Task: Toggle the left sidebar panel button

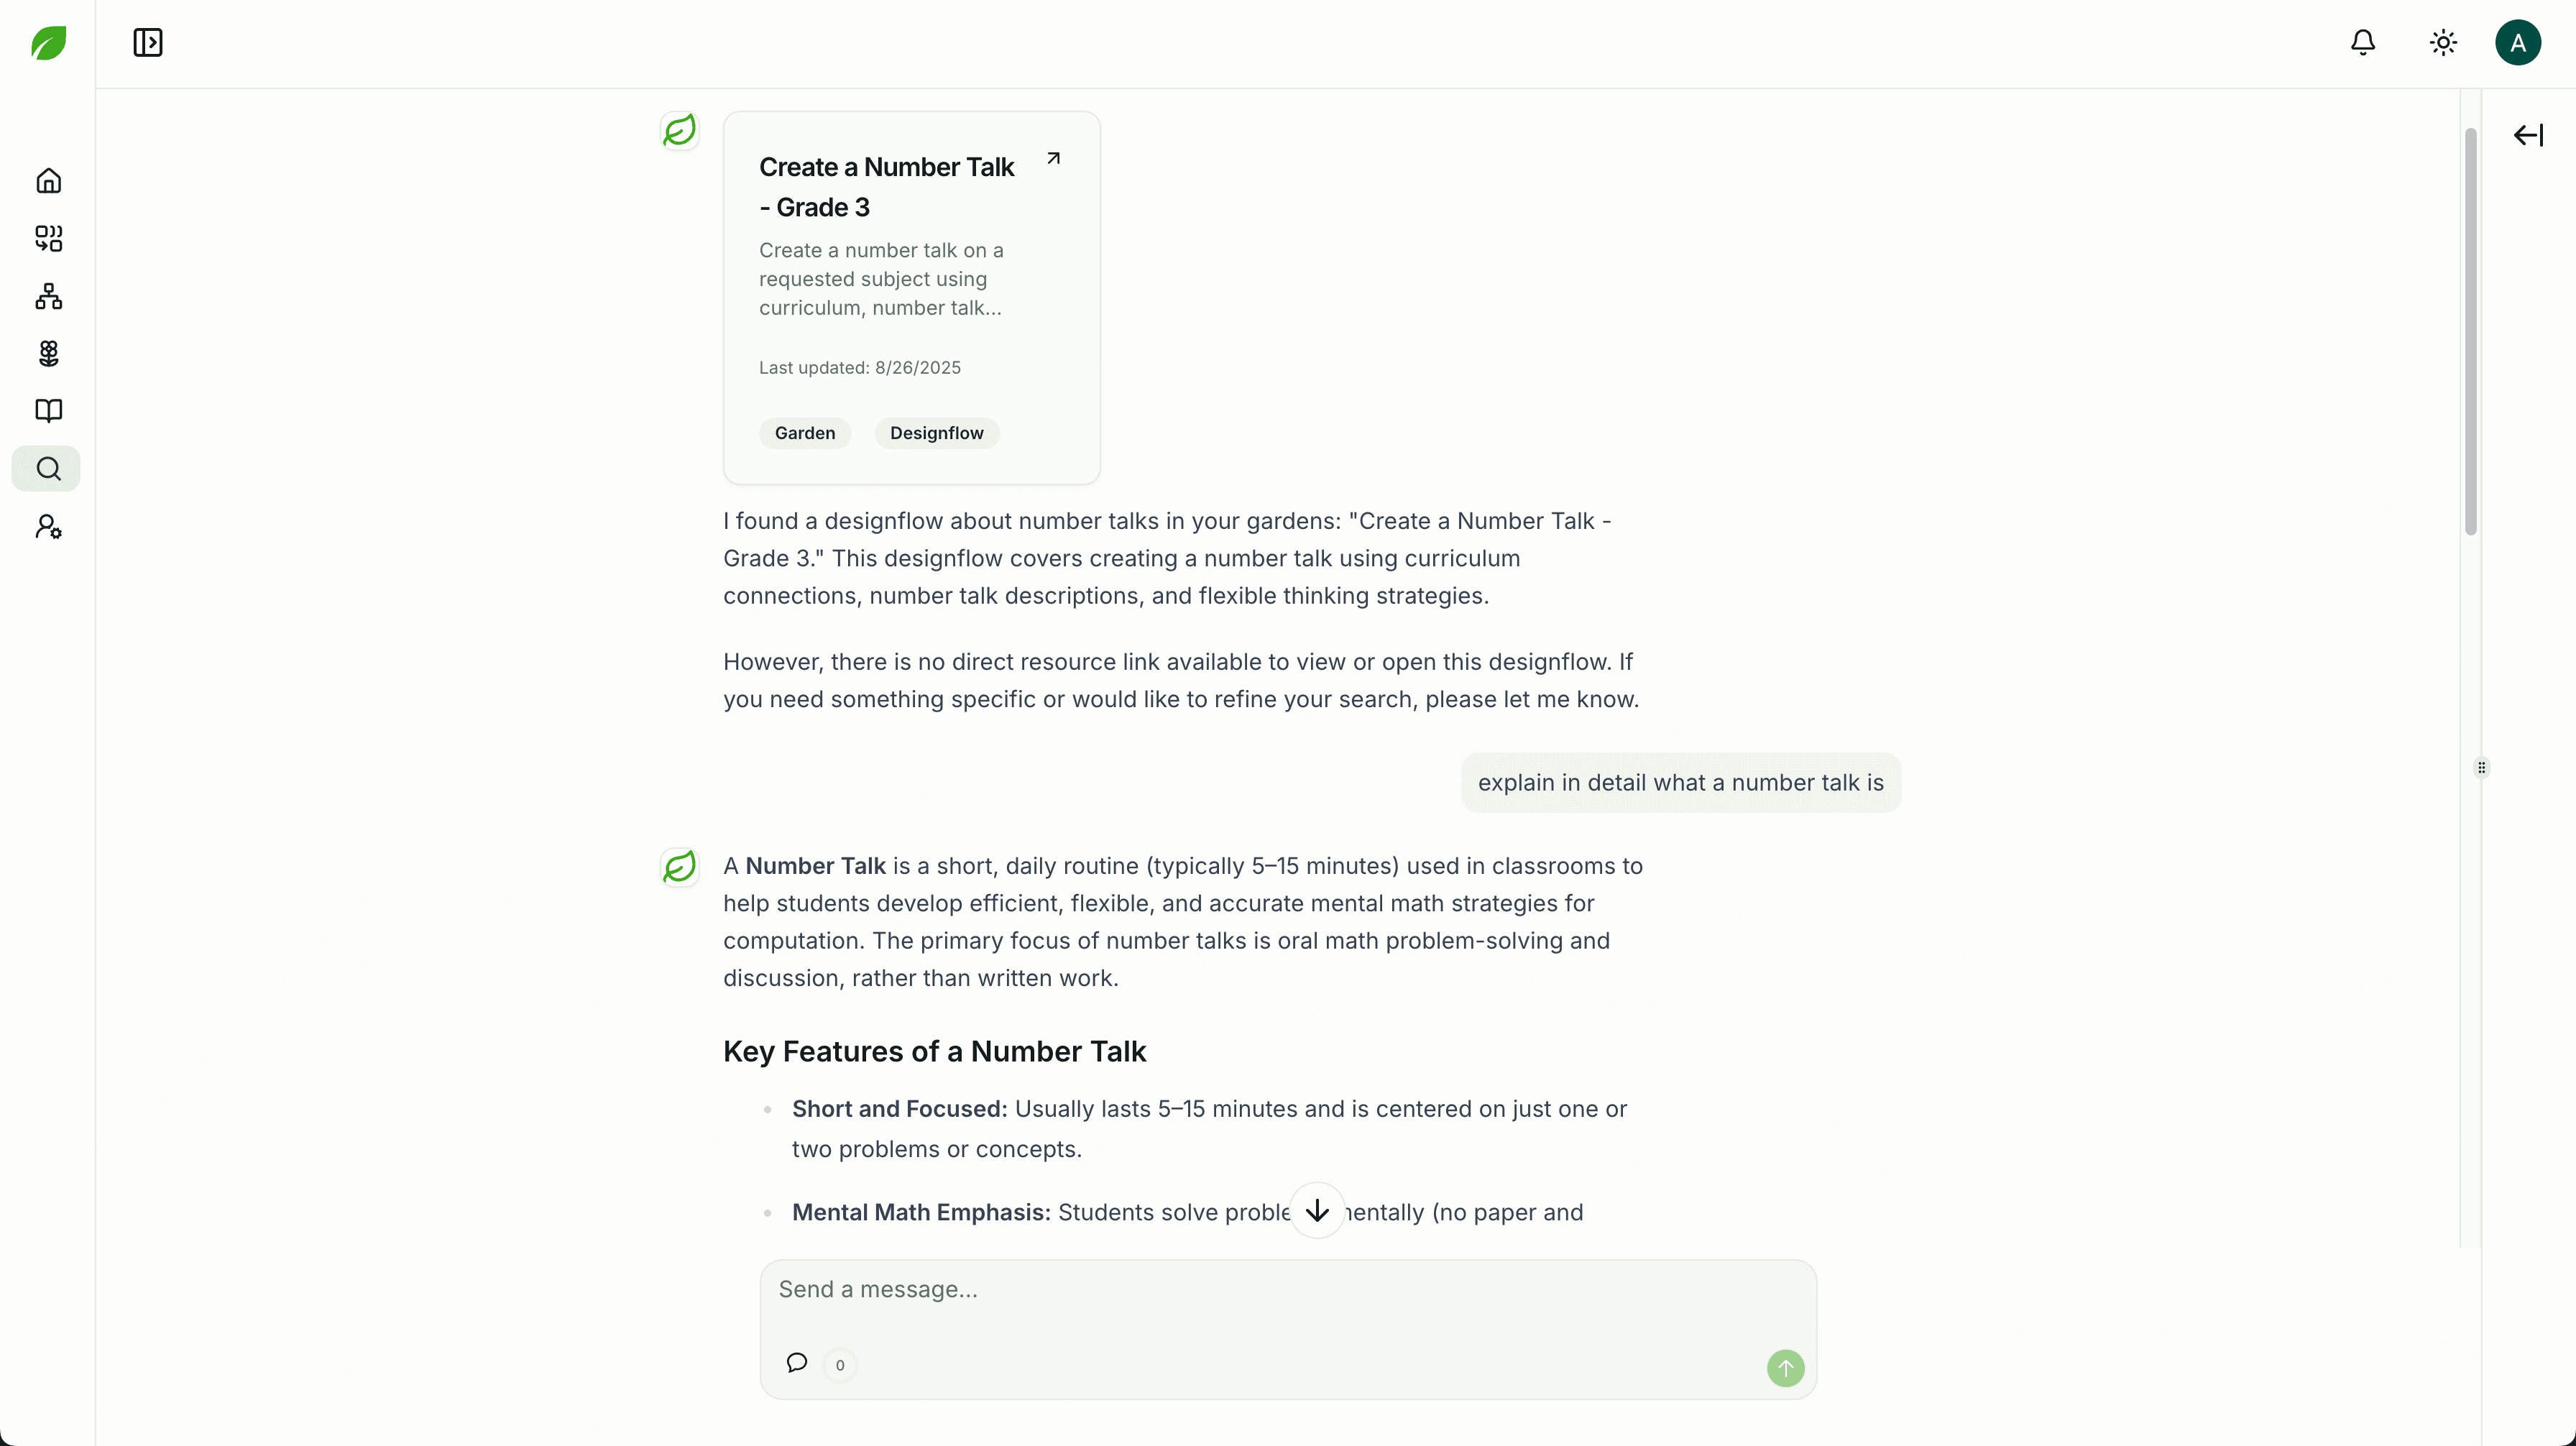Action: 148,43
